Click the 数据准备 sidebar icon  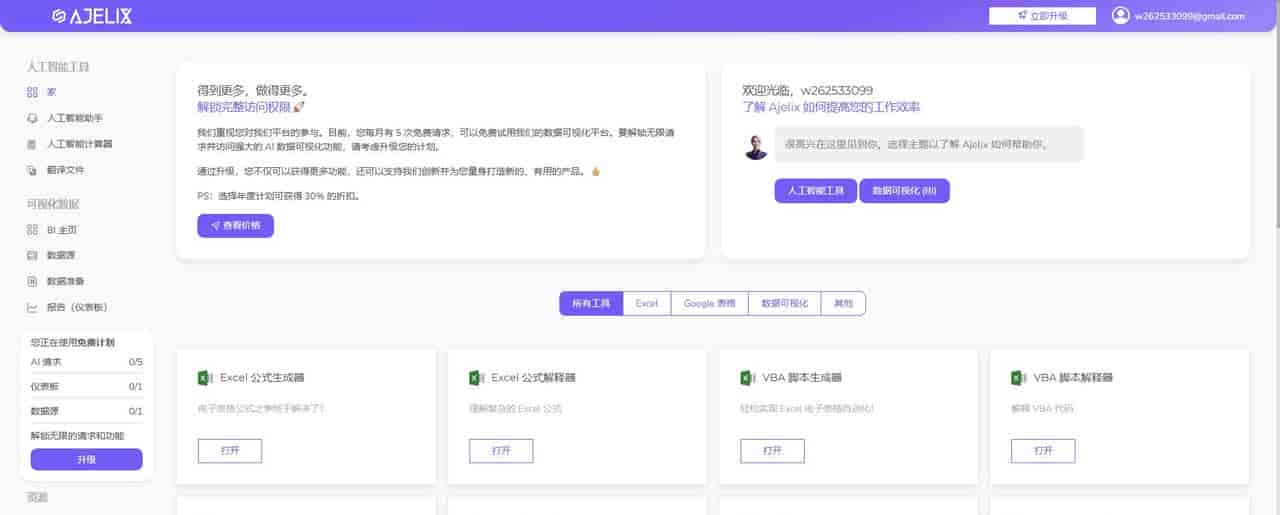click(32, 282)
